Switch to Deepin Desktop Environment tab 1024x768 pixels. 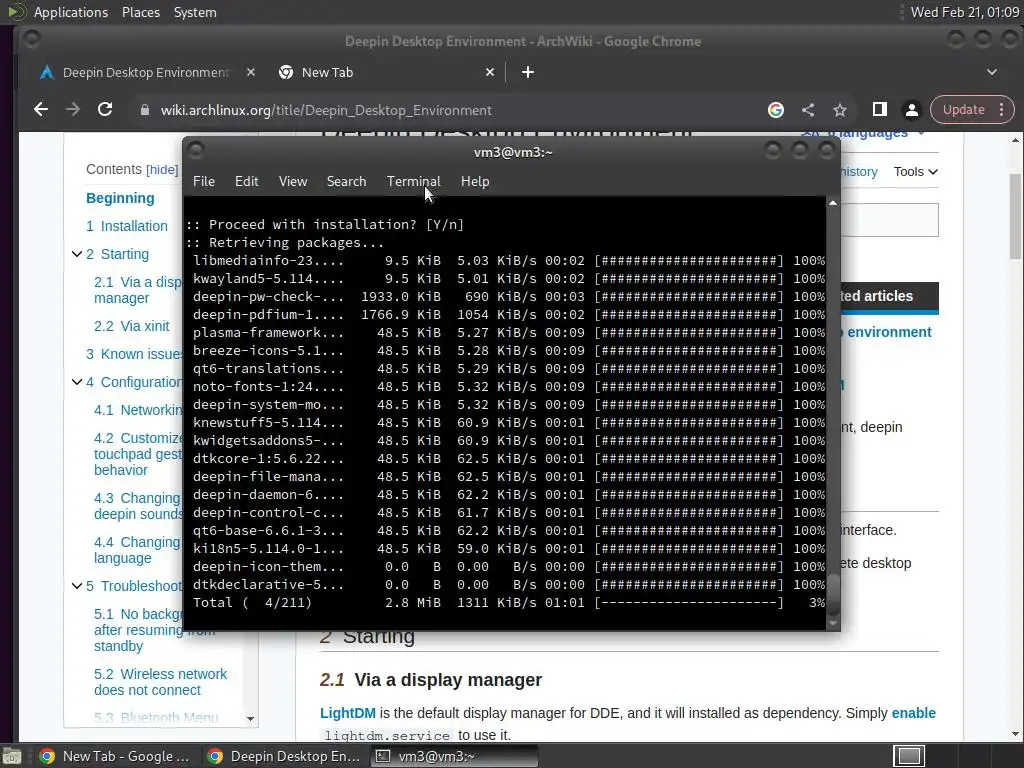(x=146, y=72)
